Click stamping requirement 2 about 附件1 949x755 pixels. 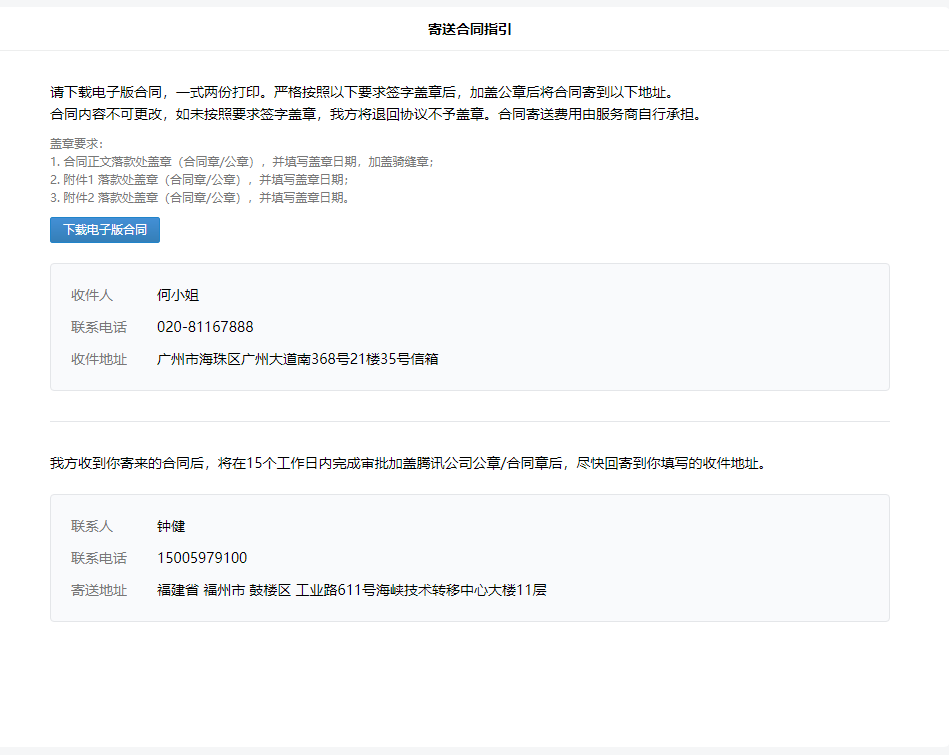[199, 179]
